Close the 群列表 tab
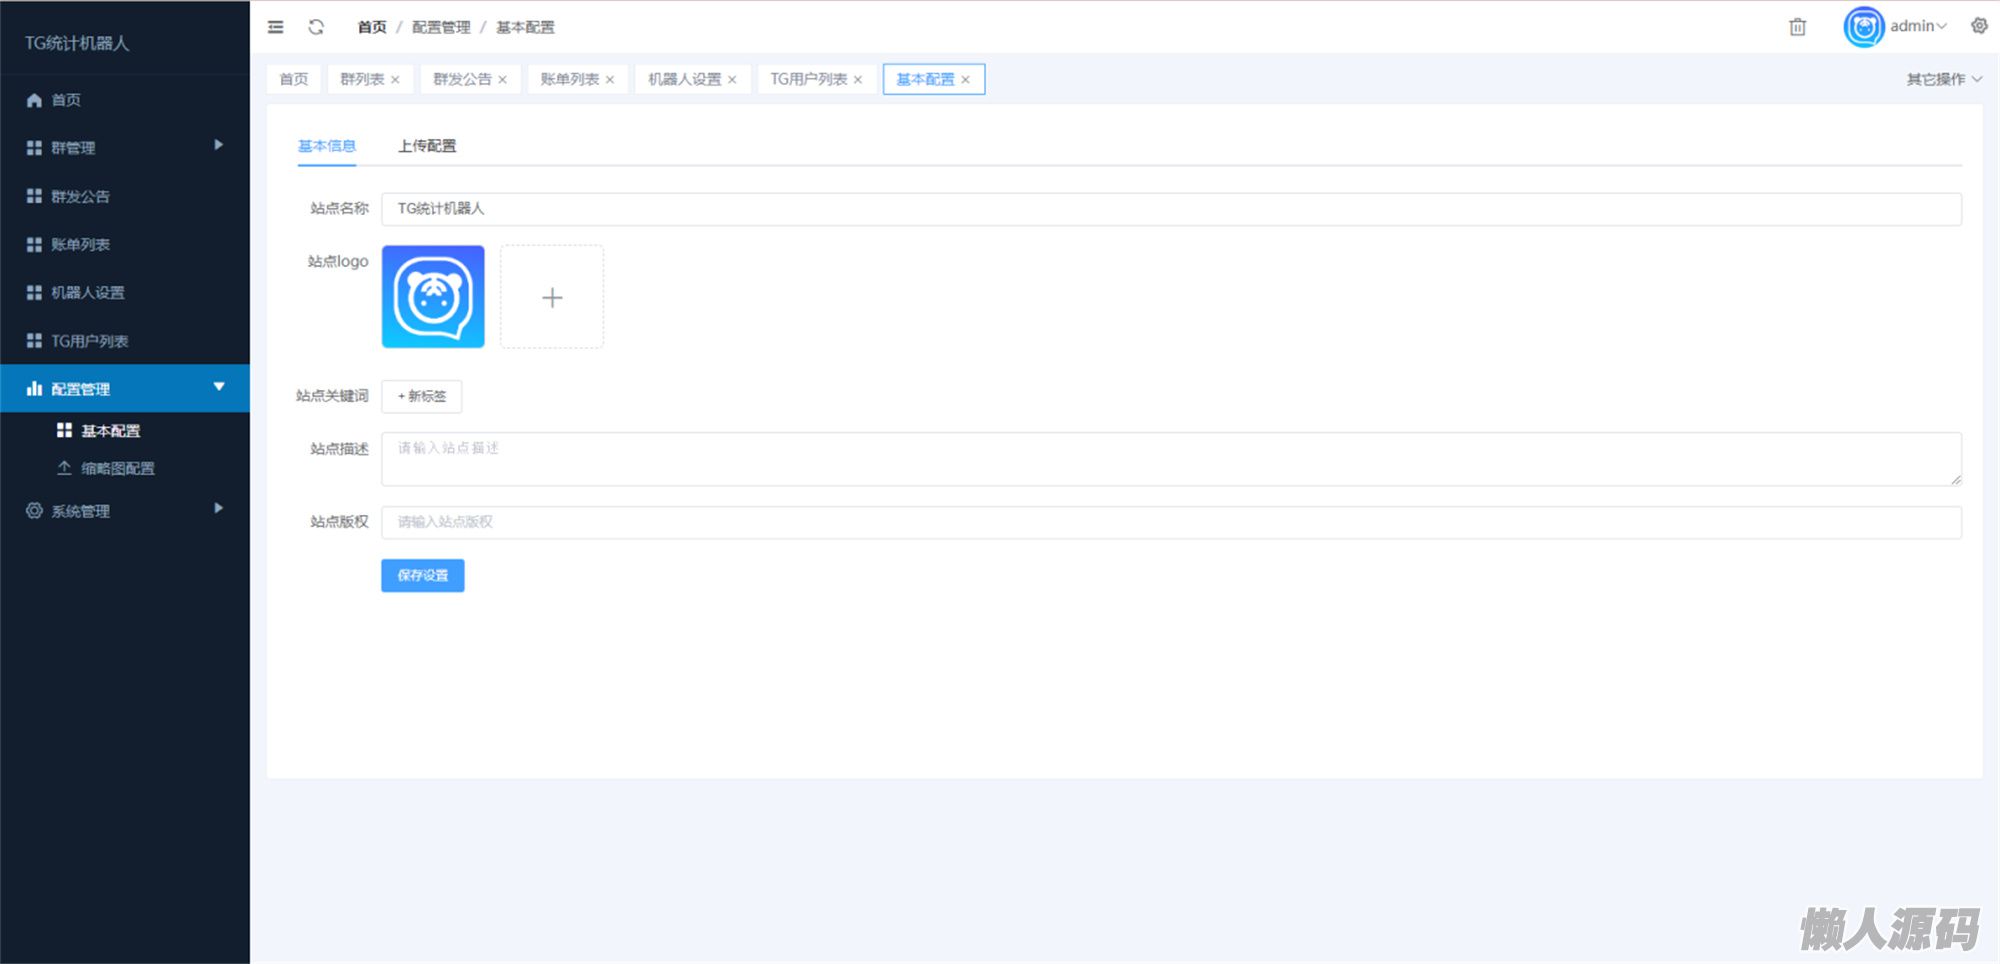This screenshot has width=2000, height=964. (x=396, y=80)
